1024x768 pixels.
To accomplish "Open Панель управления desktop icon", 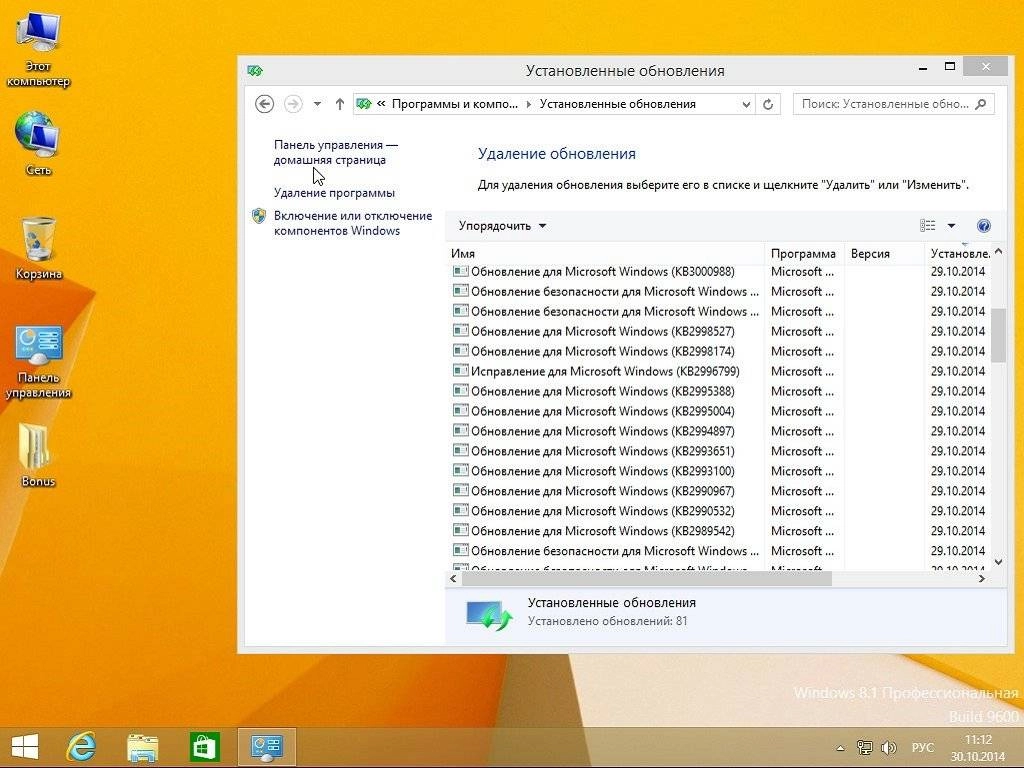I will [38, 361].
